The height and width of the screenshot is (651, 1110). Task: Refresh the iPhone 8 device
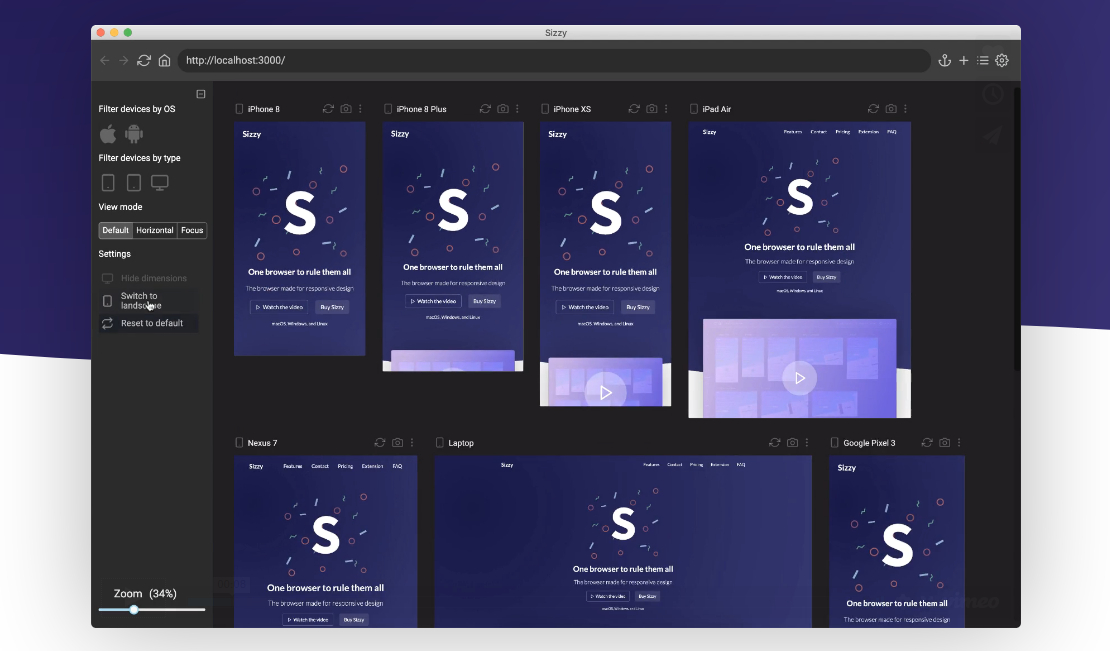click(329, 109)
